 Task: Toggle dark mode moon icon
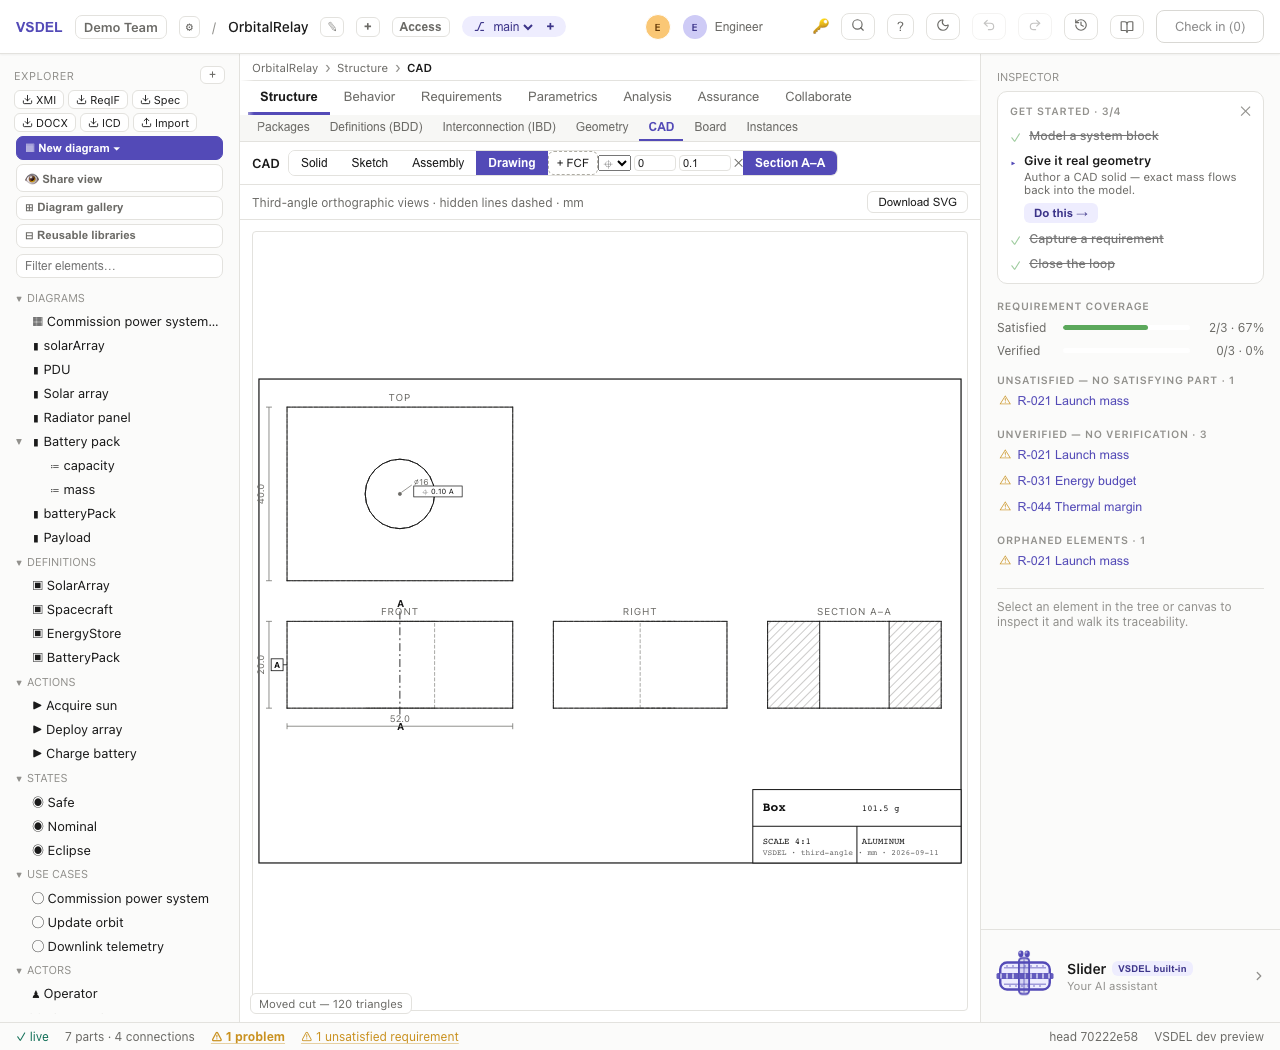[x=943, y=27]
